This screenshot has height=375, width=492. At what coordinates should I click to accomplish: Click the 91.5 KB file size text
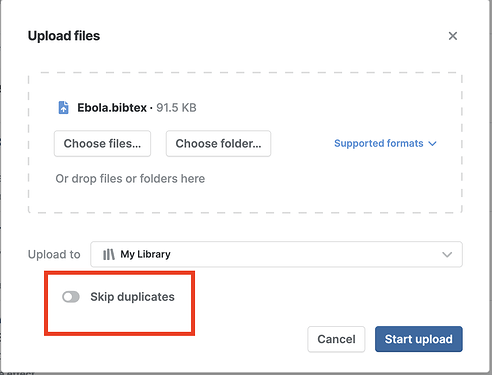pos(176,108)
